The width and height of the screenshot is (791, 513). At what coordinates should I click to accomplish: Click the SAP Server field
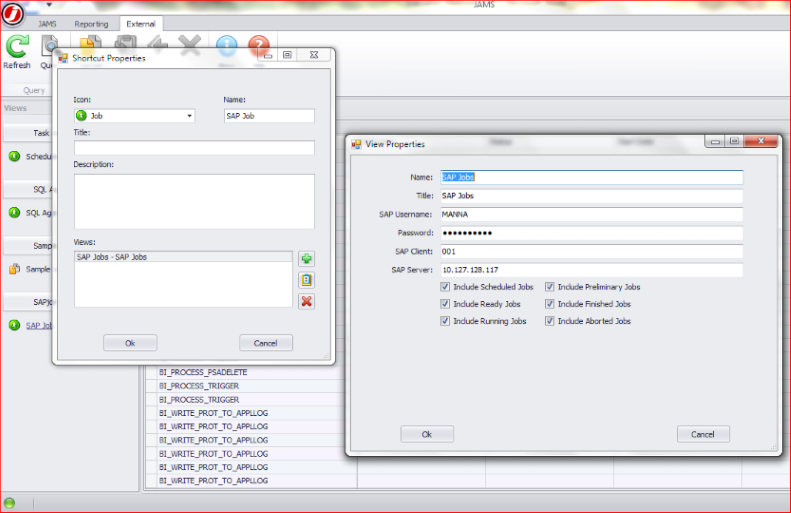(x=591, y=270)
